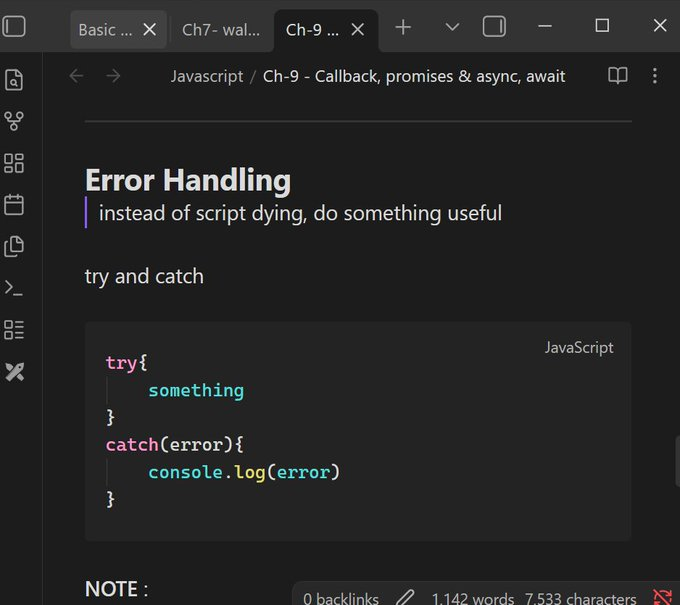Navigate back with the left arrow

(x=76, y=76)
